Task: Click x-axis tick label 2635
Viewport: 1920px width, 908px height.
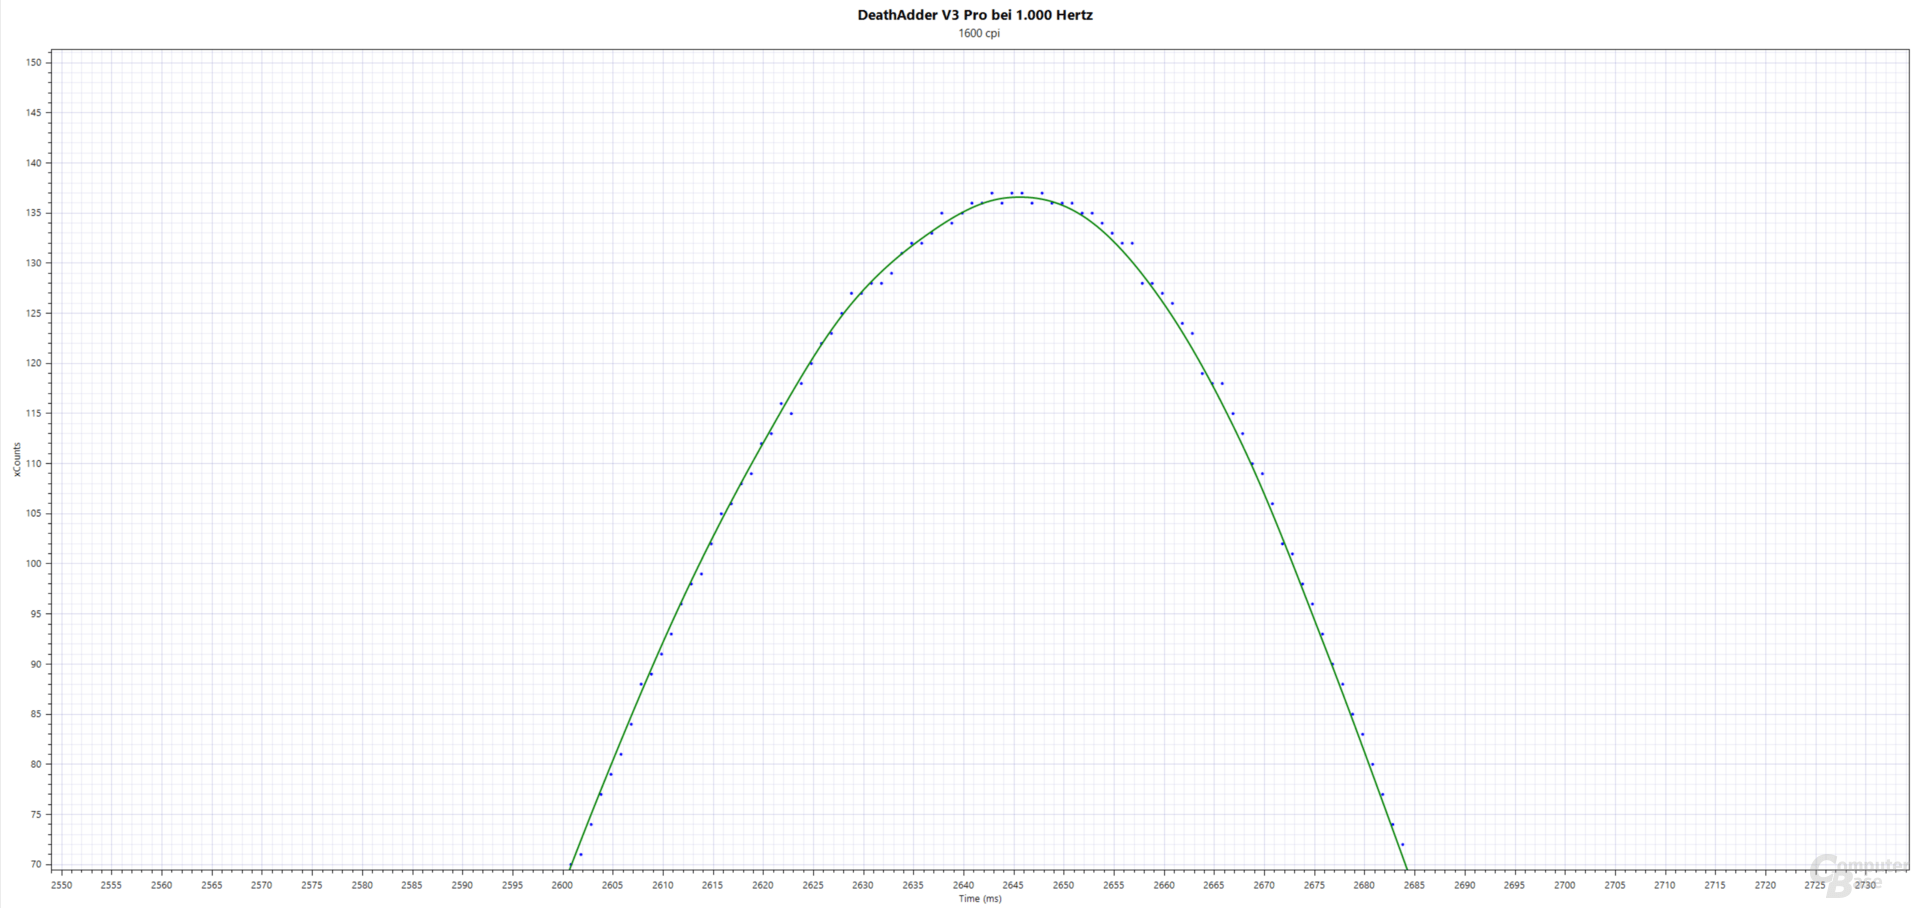Action: tap(913, 885)
